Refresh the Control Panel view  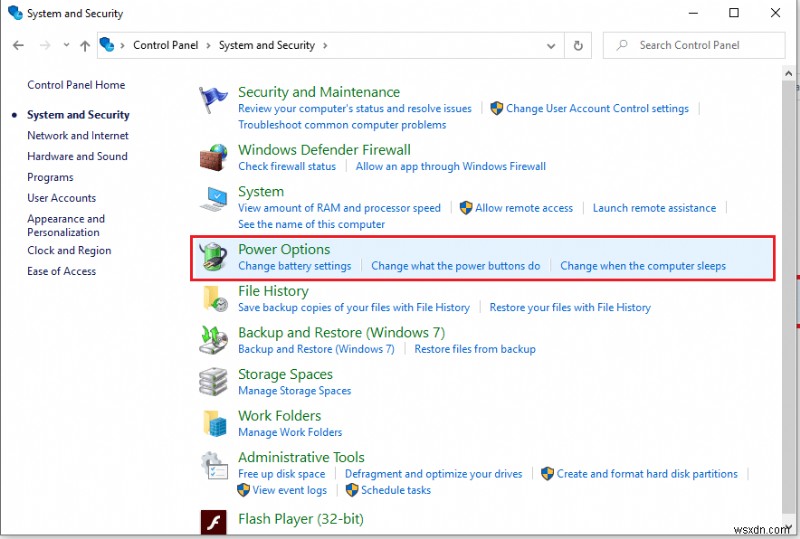[x=578, y=45]
